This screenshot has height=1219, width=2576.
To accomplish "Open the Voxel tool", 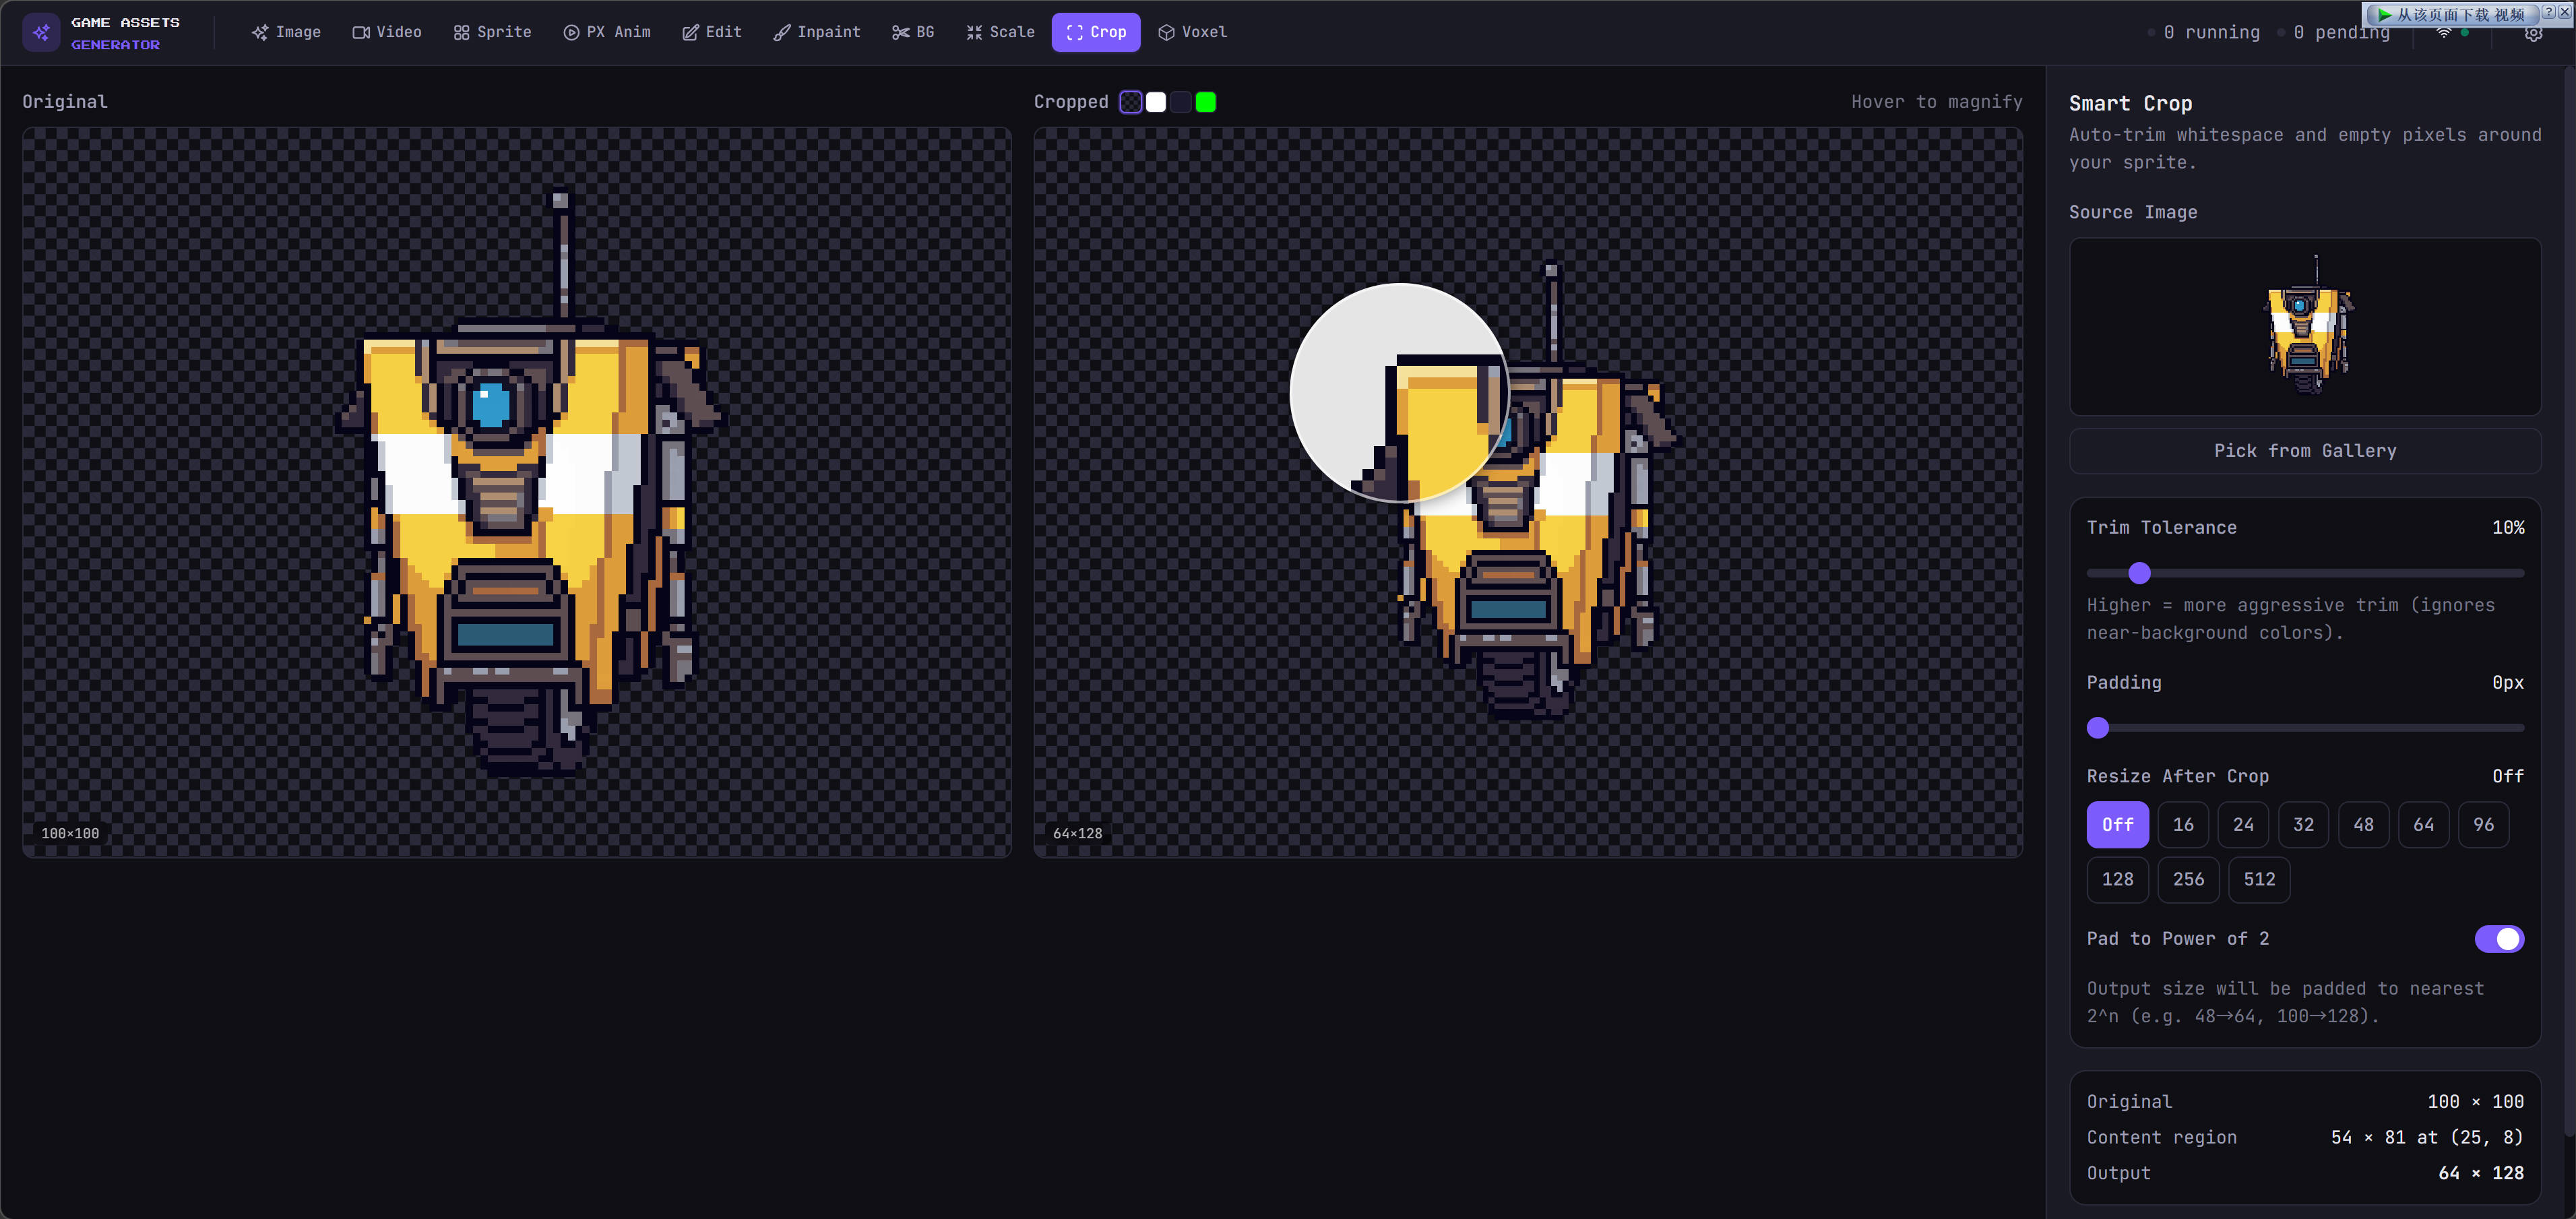I will (1192, 32).
